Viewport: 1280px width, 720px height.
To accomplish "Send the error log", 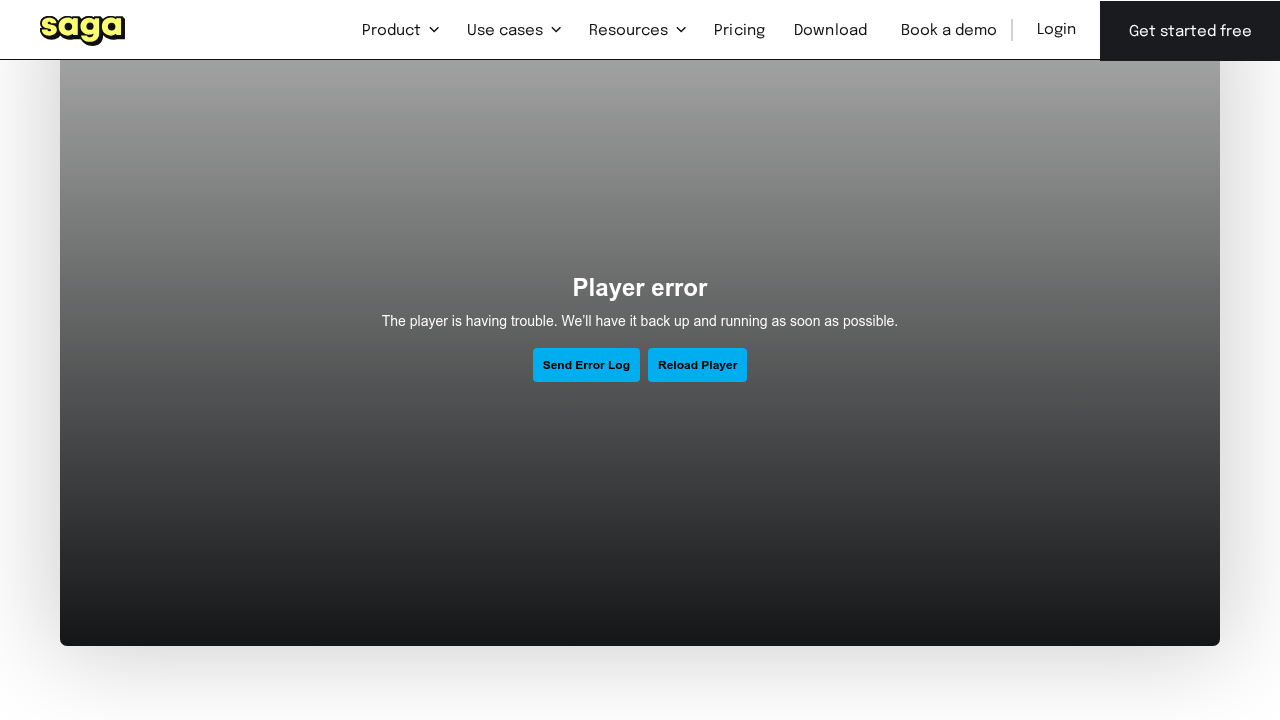I will click(x=586, y=365).
